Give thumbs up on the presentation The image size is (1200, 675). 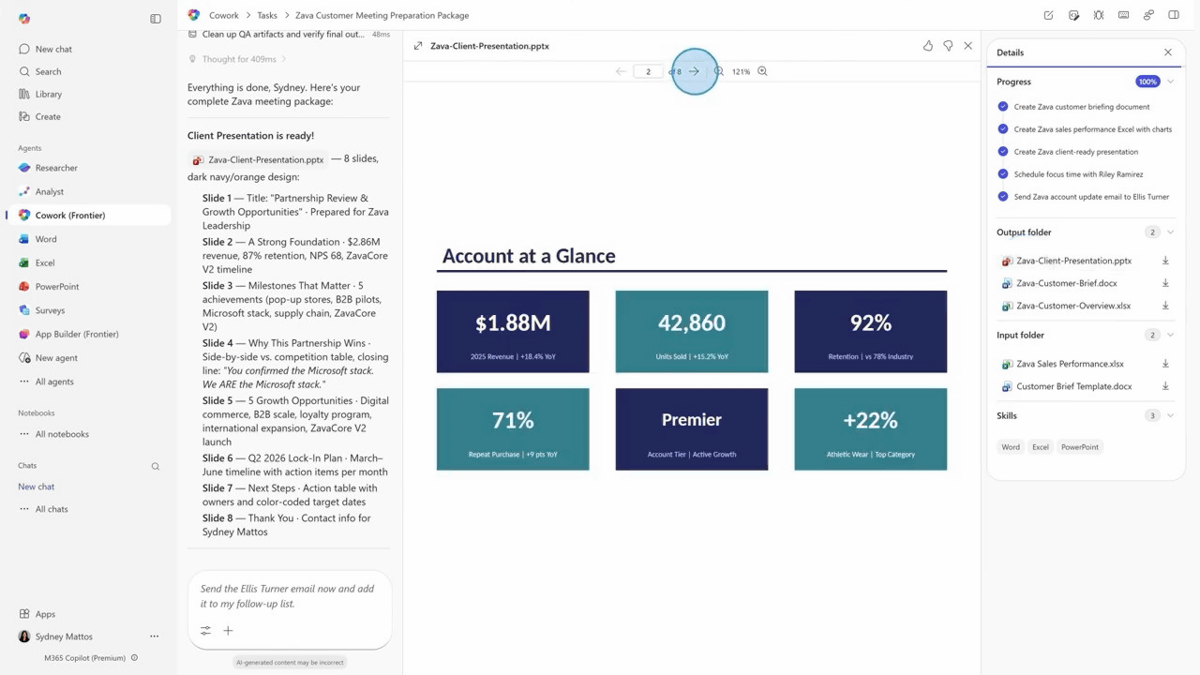click(928, 46)
